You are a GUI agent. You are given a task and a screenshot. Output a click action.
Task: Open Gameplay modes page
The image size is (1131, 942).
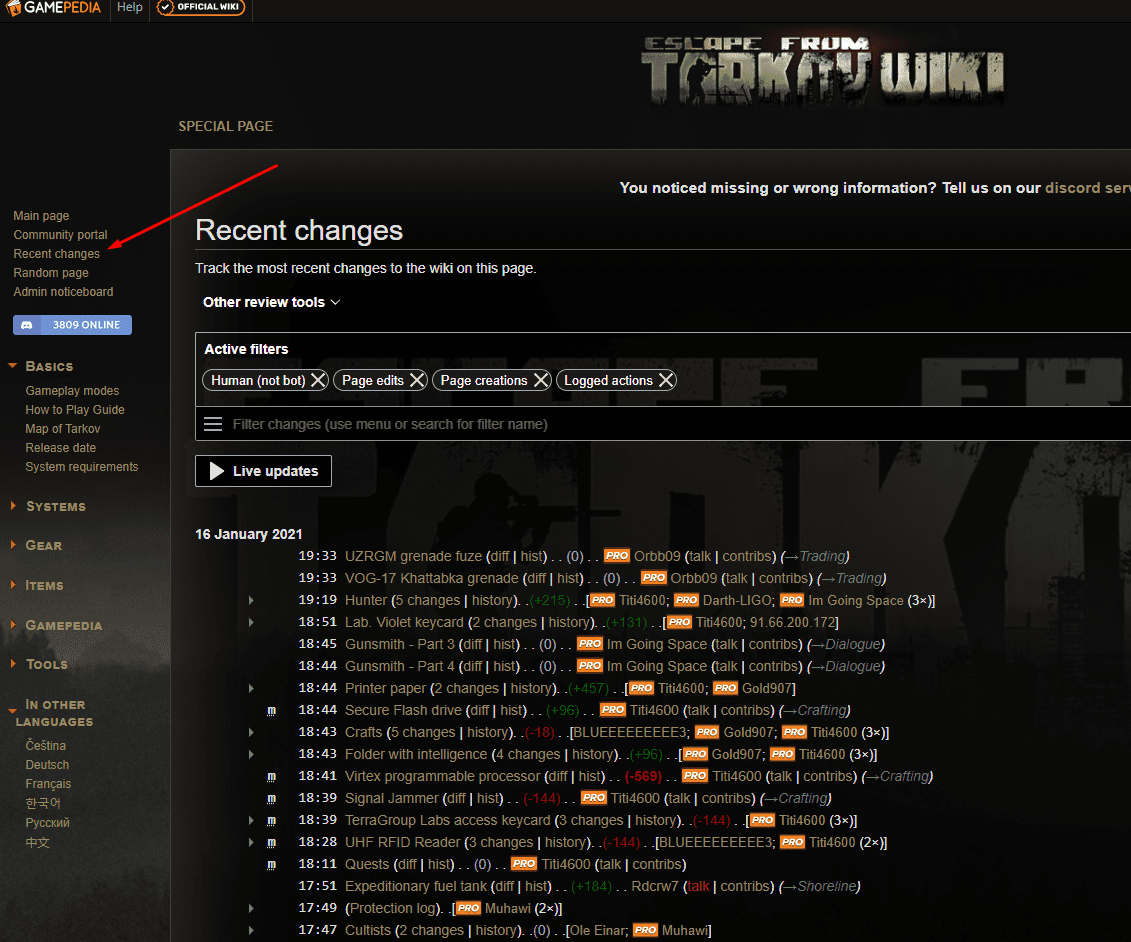tap(72, 390)
